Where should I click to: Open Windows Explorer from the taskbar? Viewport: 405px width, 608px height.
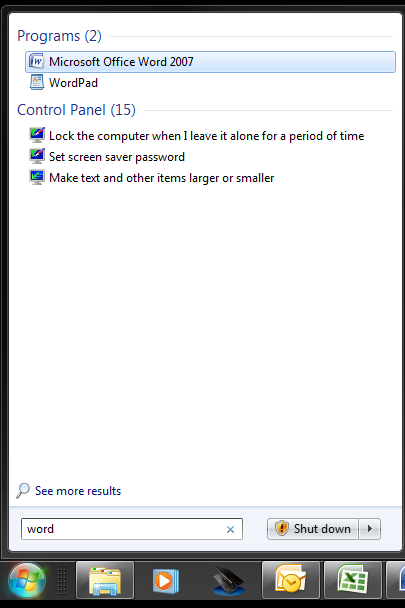pos(105,580)
